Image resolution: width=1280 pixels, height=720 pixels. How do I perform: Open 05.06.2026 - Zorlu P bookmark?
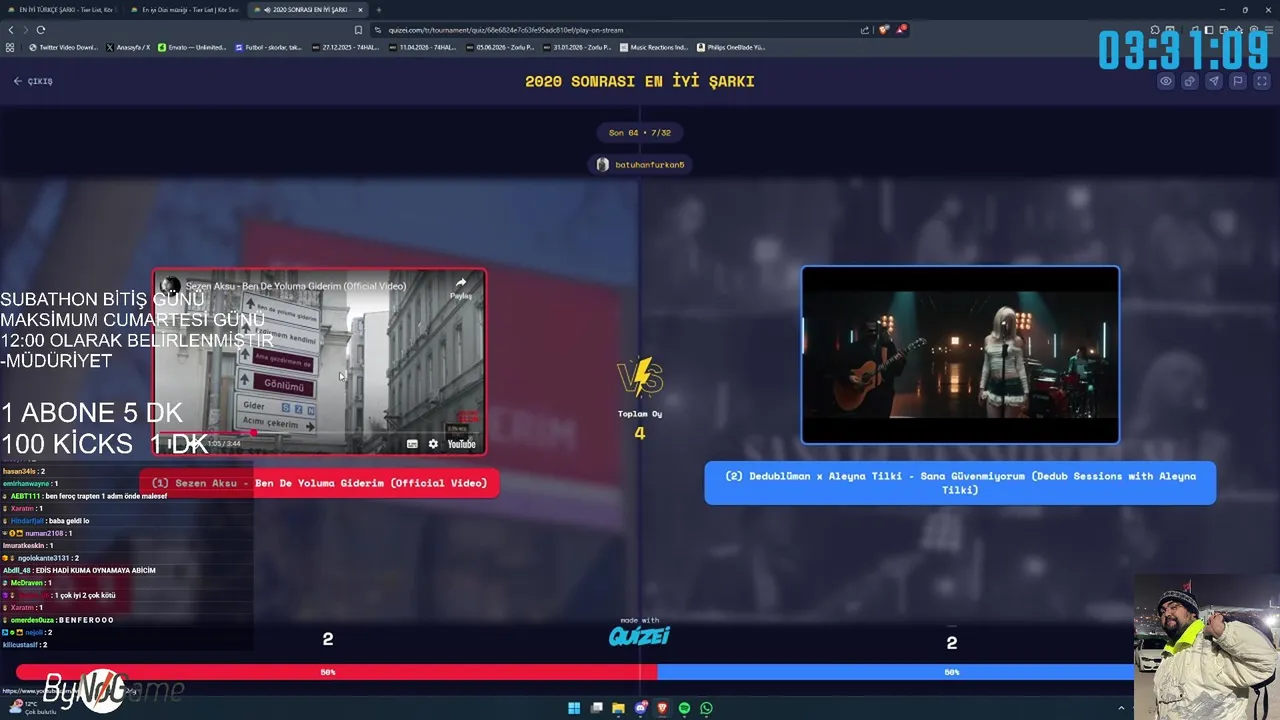pos(500,47)
